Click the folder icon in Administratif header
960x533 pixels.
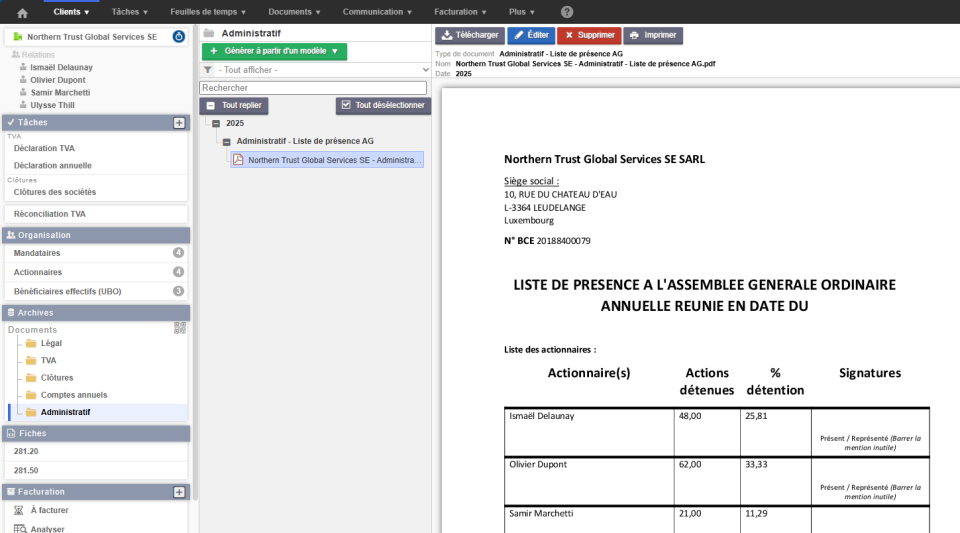click(209, 33)
